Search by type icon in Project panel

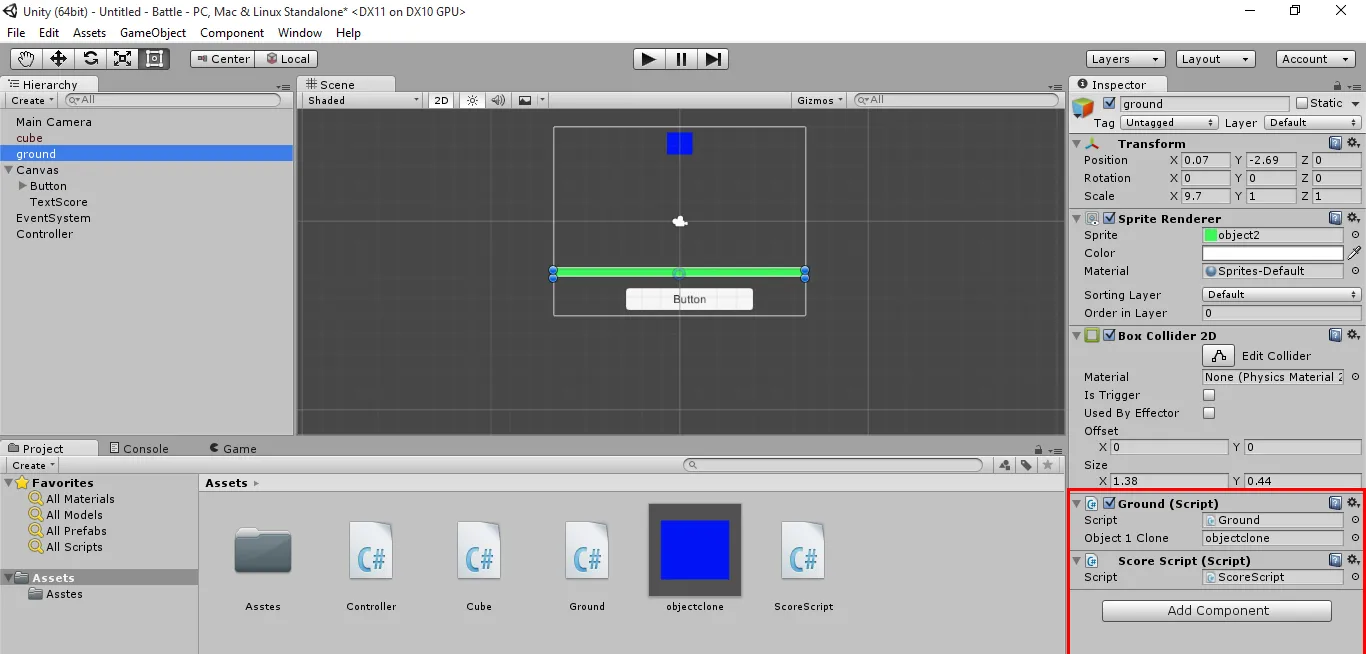(x=1005, y=465)
